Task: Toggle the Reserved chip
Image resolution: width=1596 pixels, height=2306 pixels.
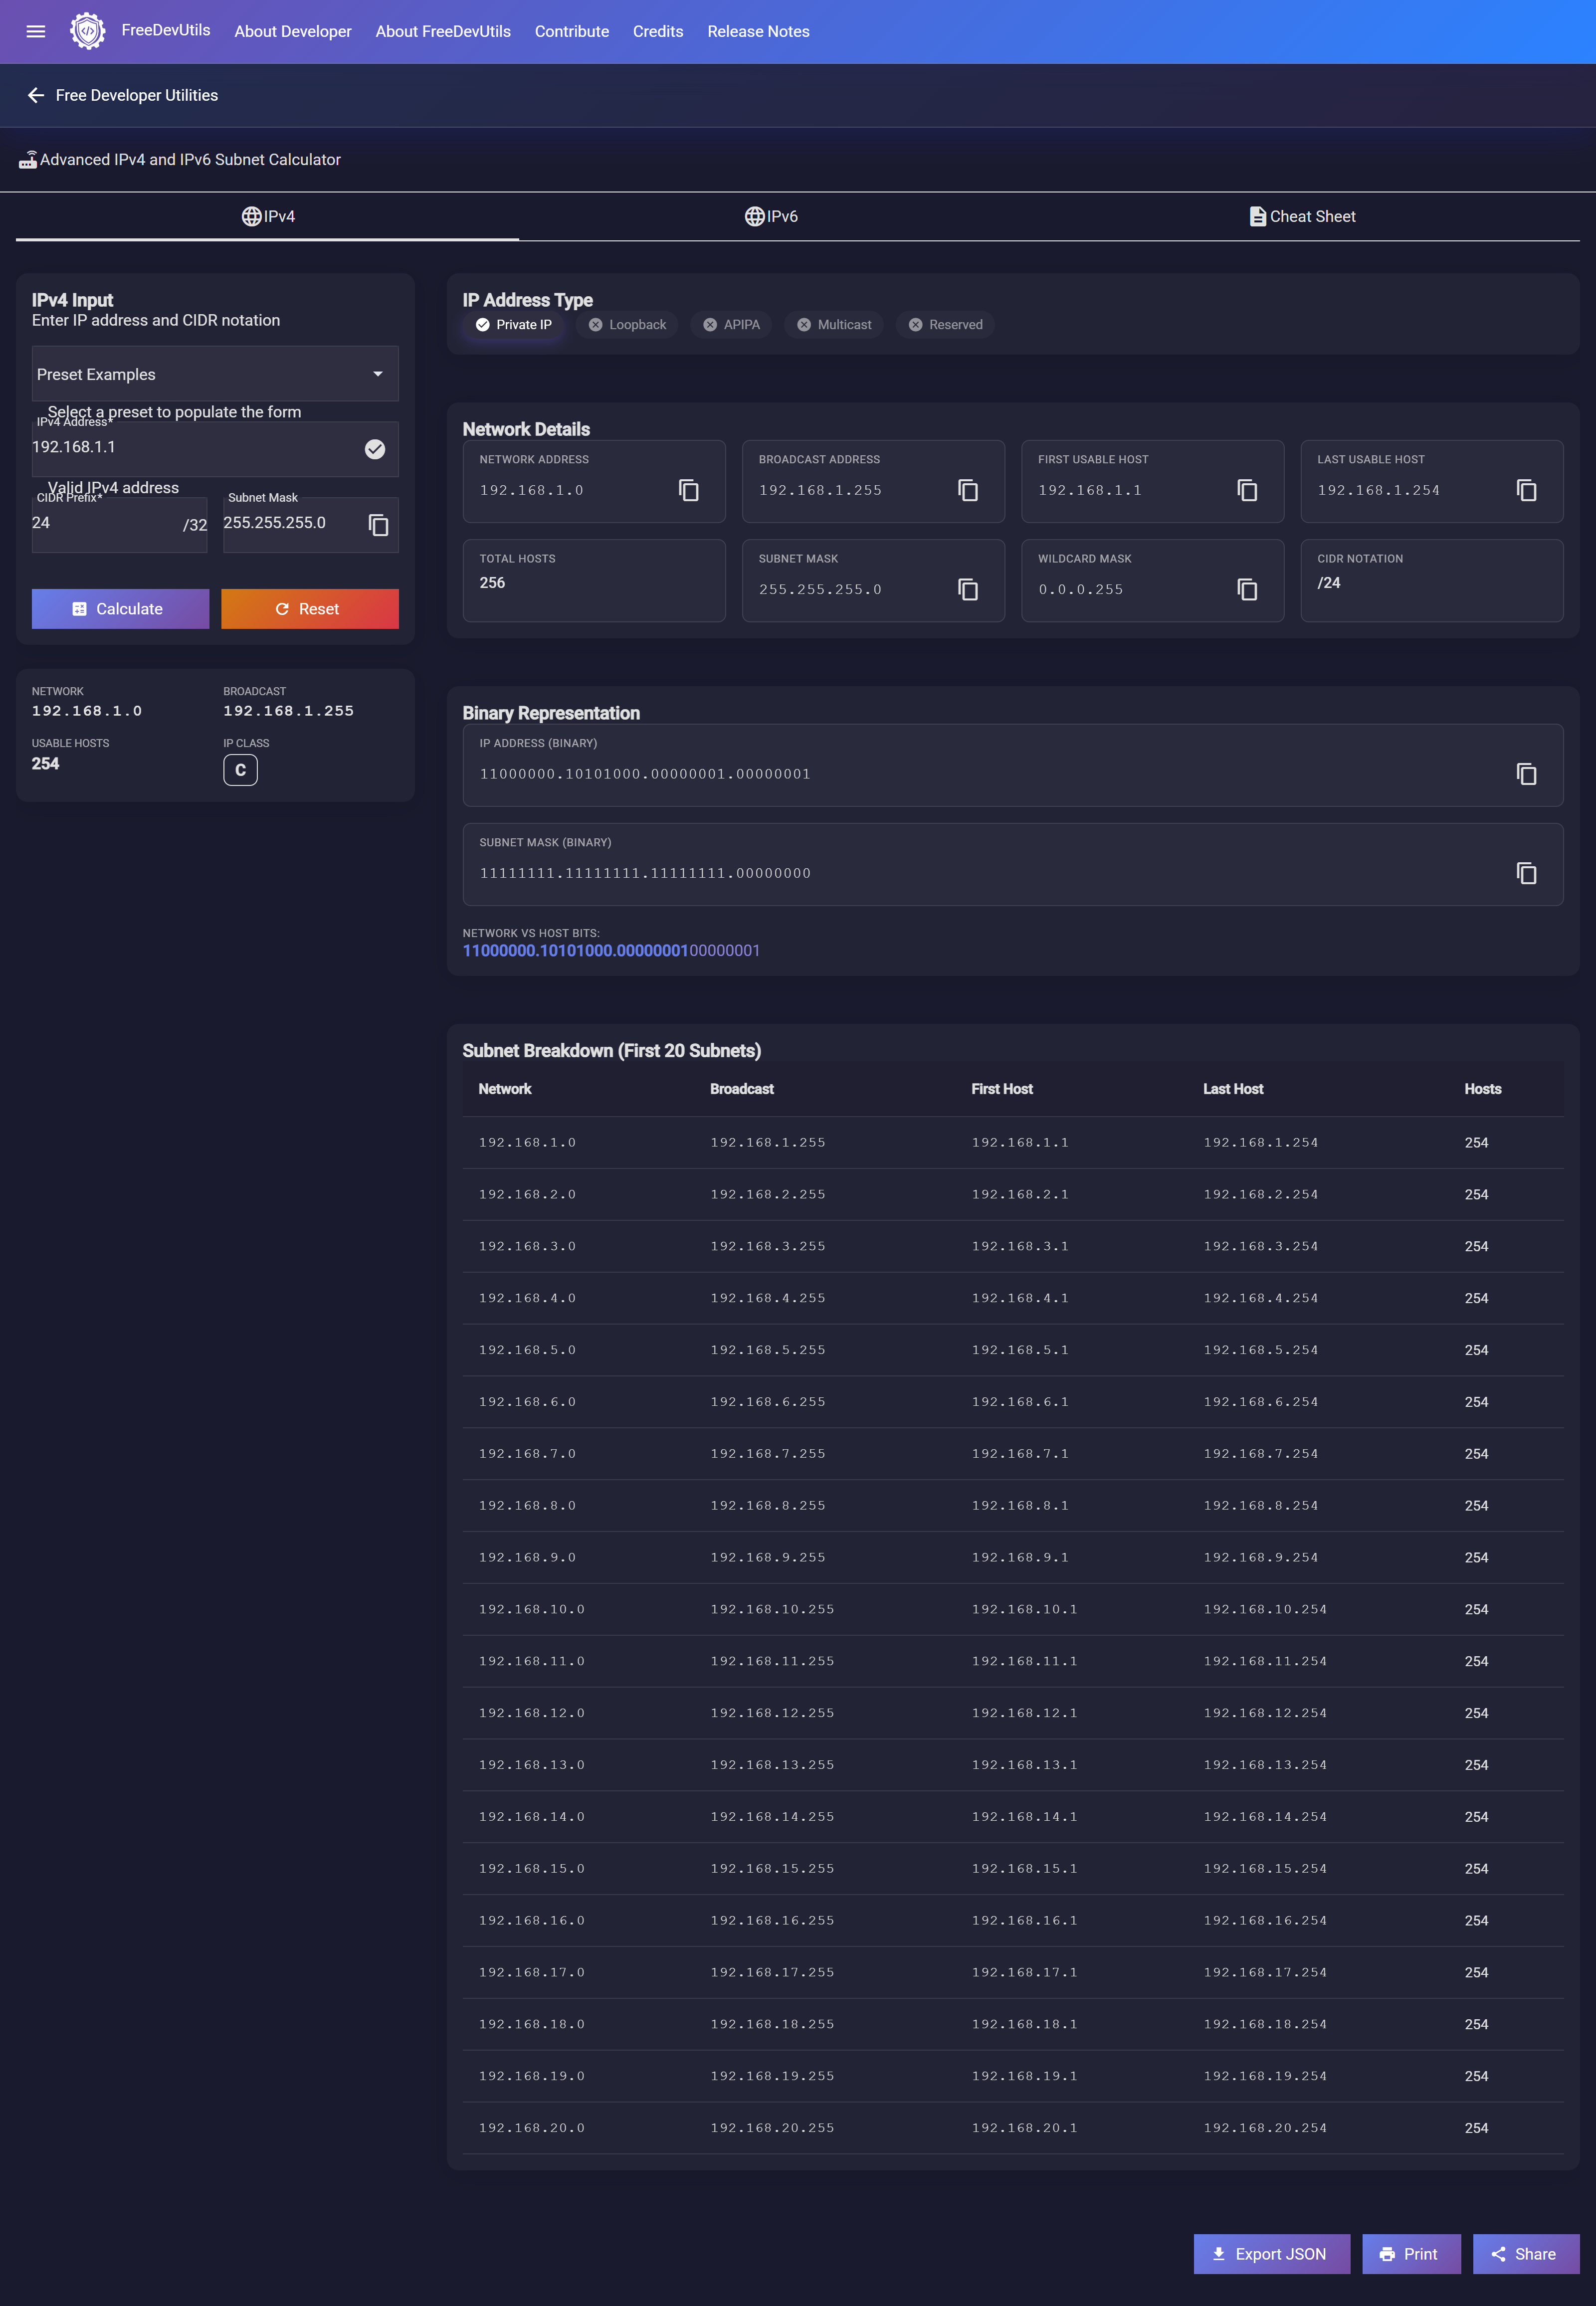Action: click(x=945, y=325)
